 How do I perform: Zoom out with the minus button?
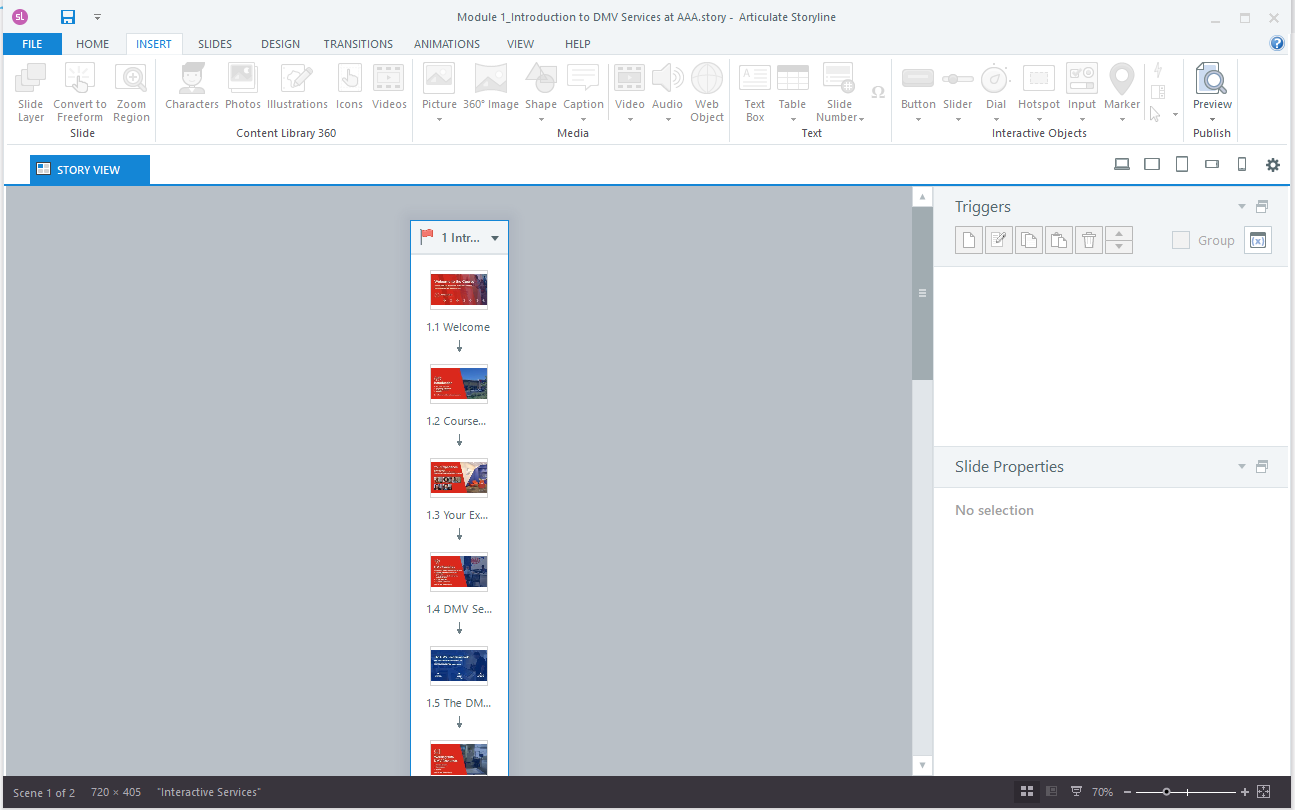pos(1128,792)
